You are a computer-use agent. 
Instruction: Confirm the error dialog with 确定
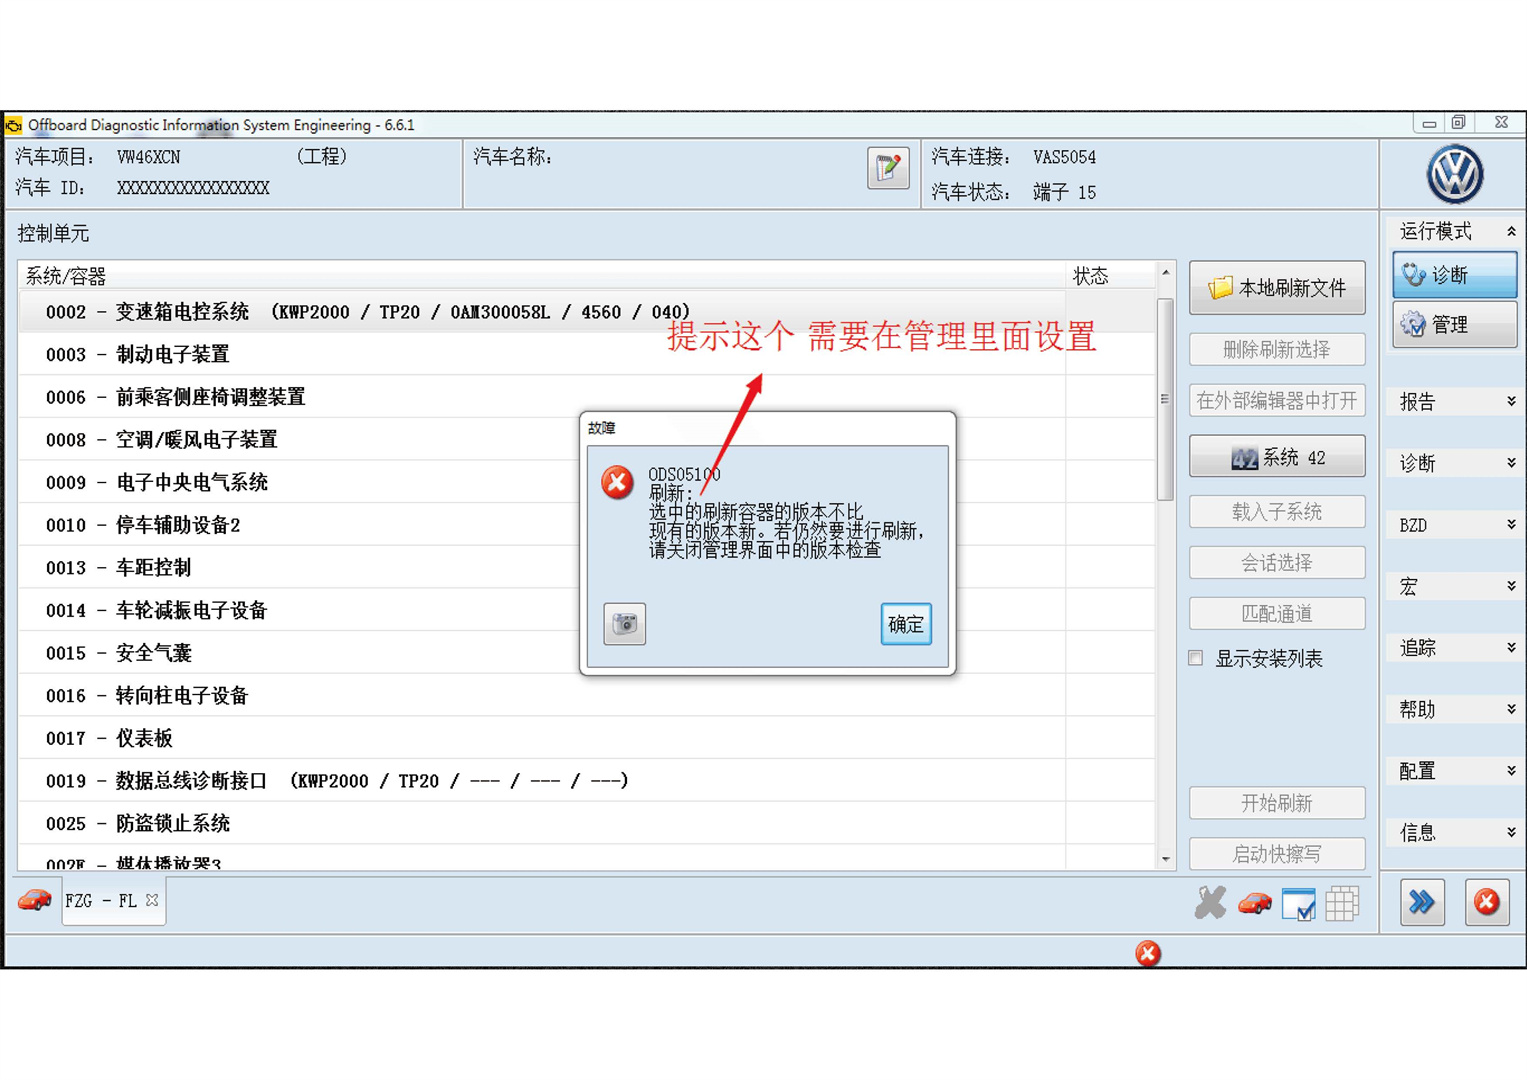point(906,624)
